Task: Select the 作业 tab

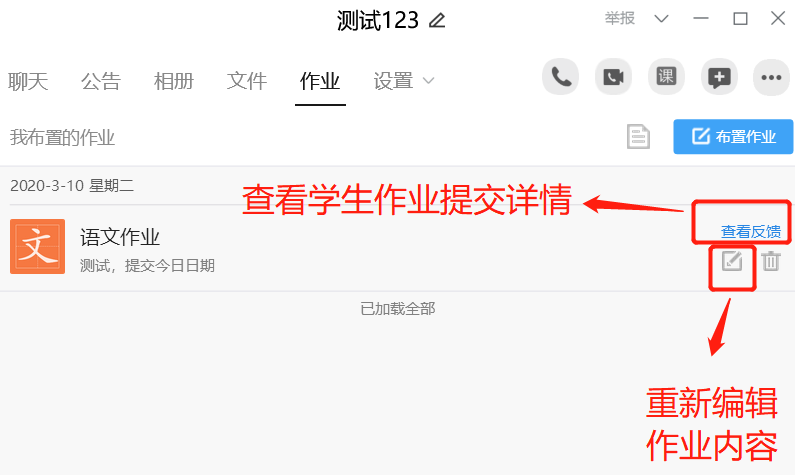Action: (320, 81)
